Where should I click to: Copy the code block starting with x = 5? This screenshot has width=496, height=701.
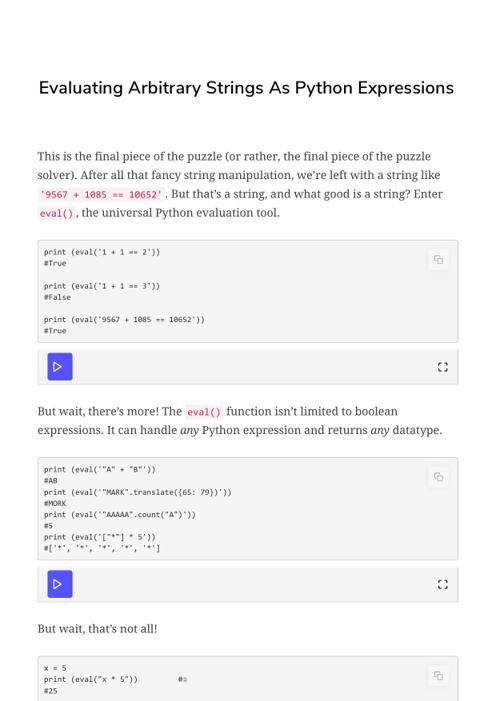[438, 676]
